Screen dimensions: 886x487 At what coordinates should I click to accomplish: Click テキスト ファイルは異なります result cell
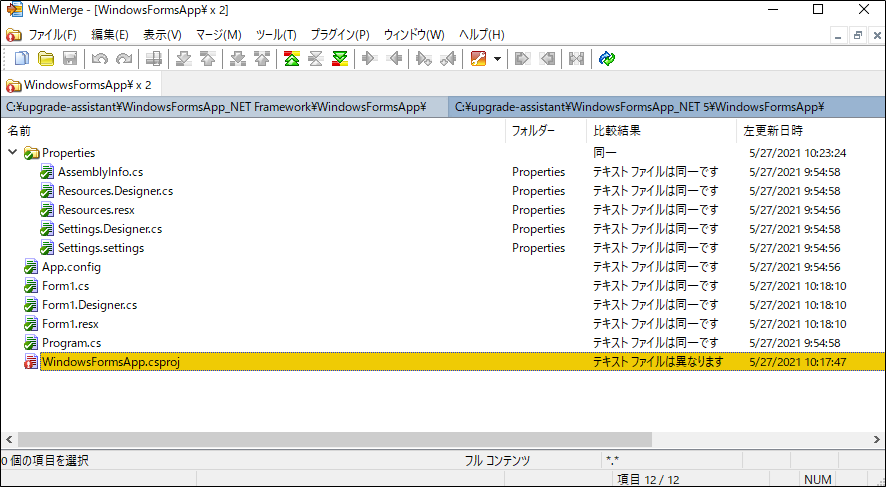pyautogui.click(x=658, y=362)
